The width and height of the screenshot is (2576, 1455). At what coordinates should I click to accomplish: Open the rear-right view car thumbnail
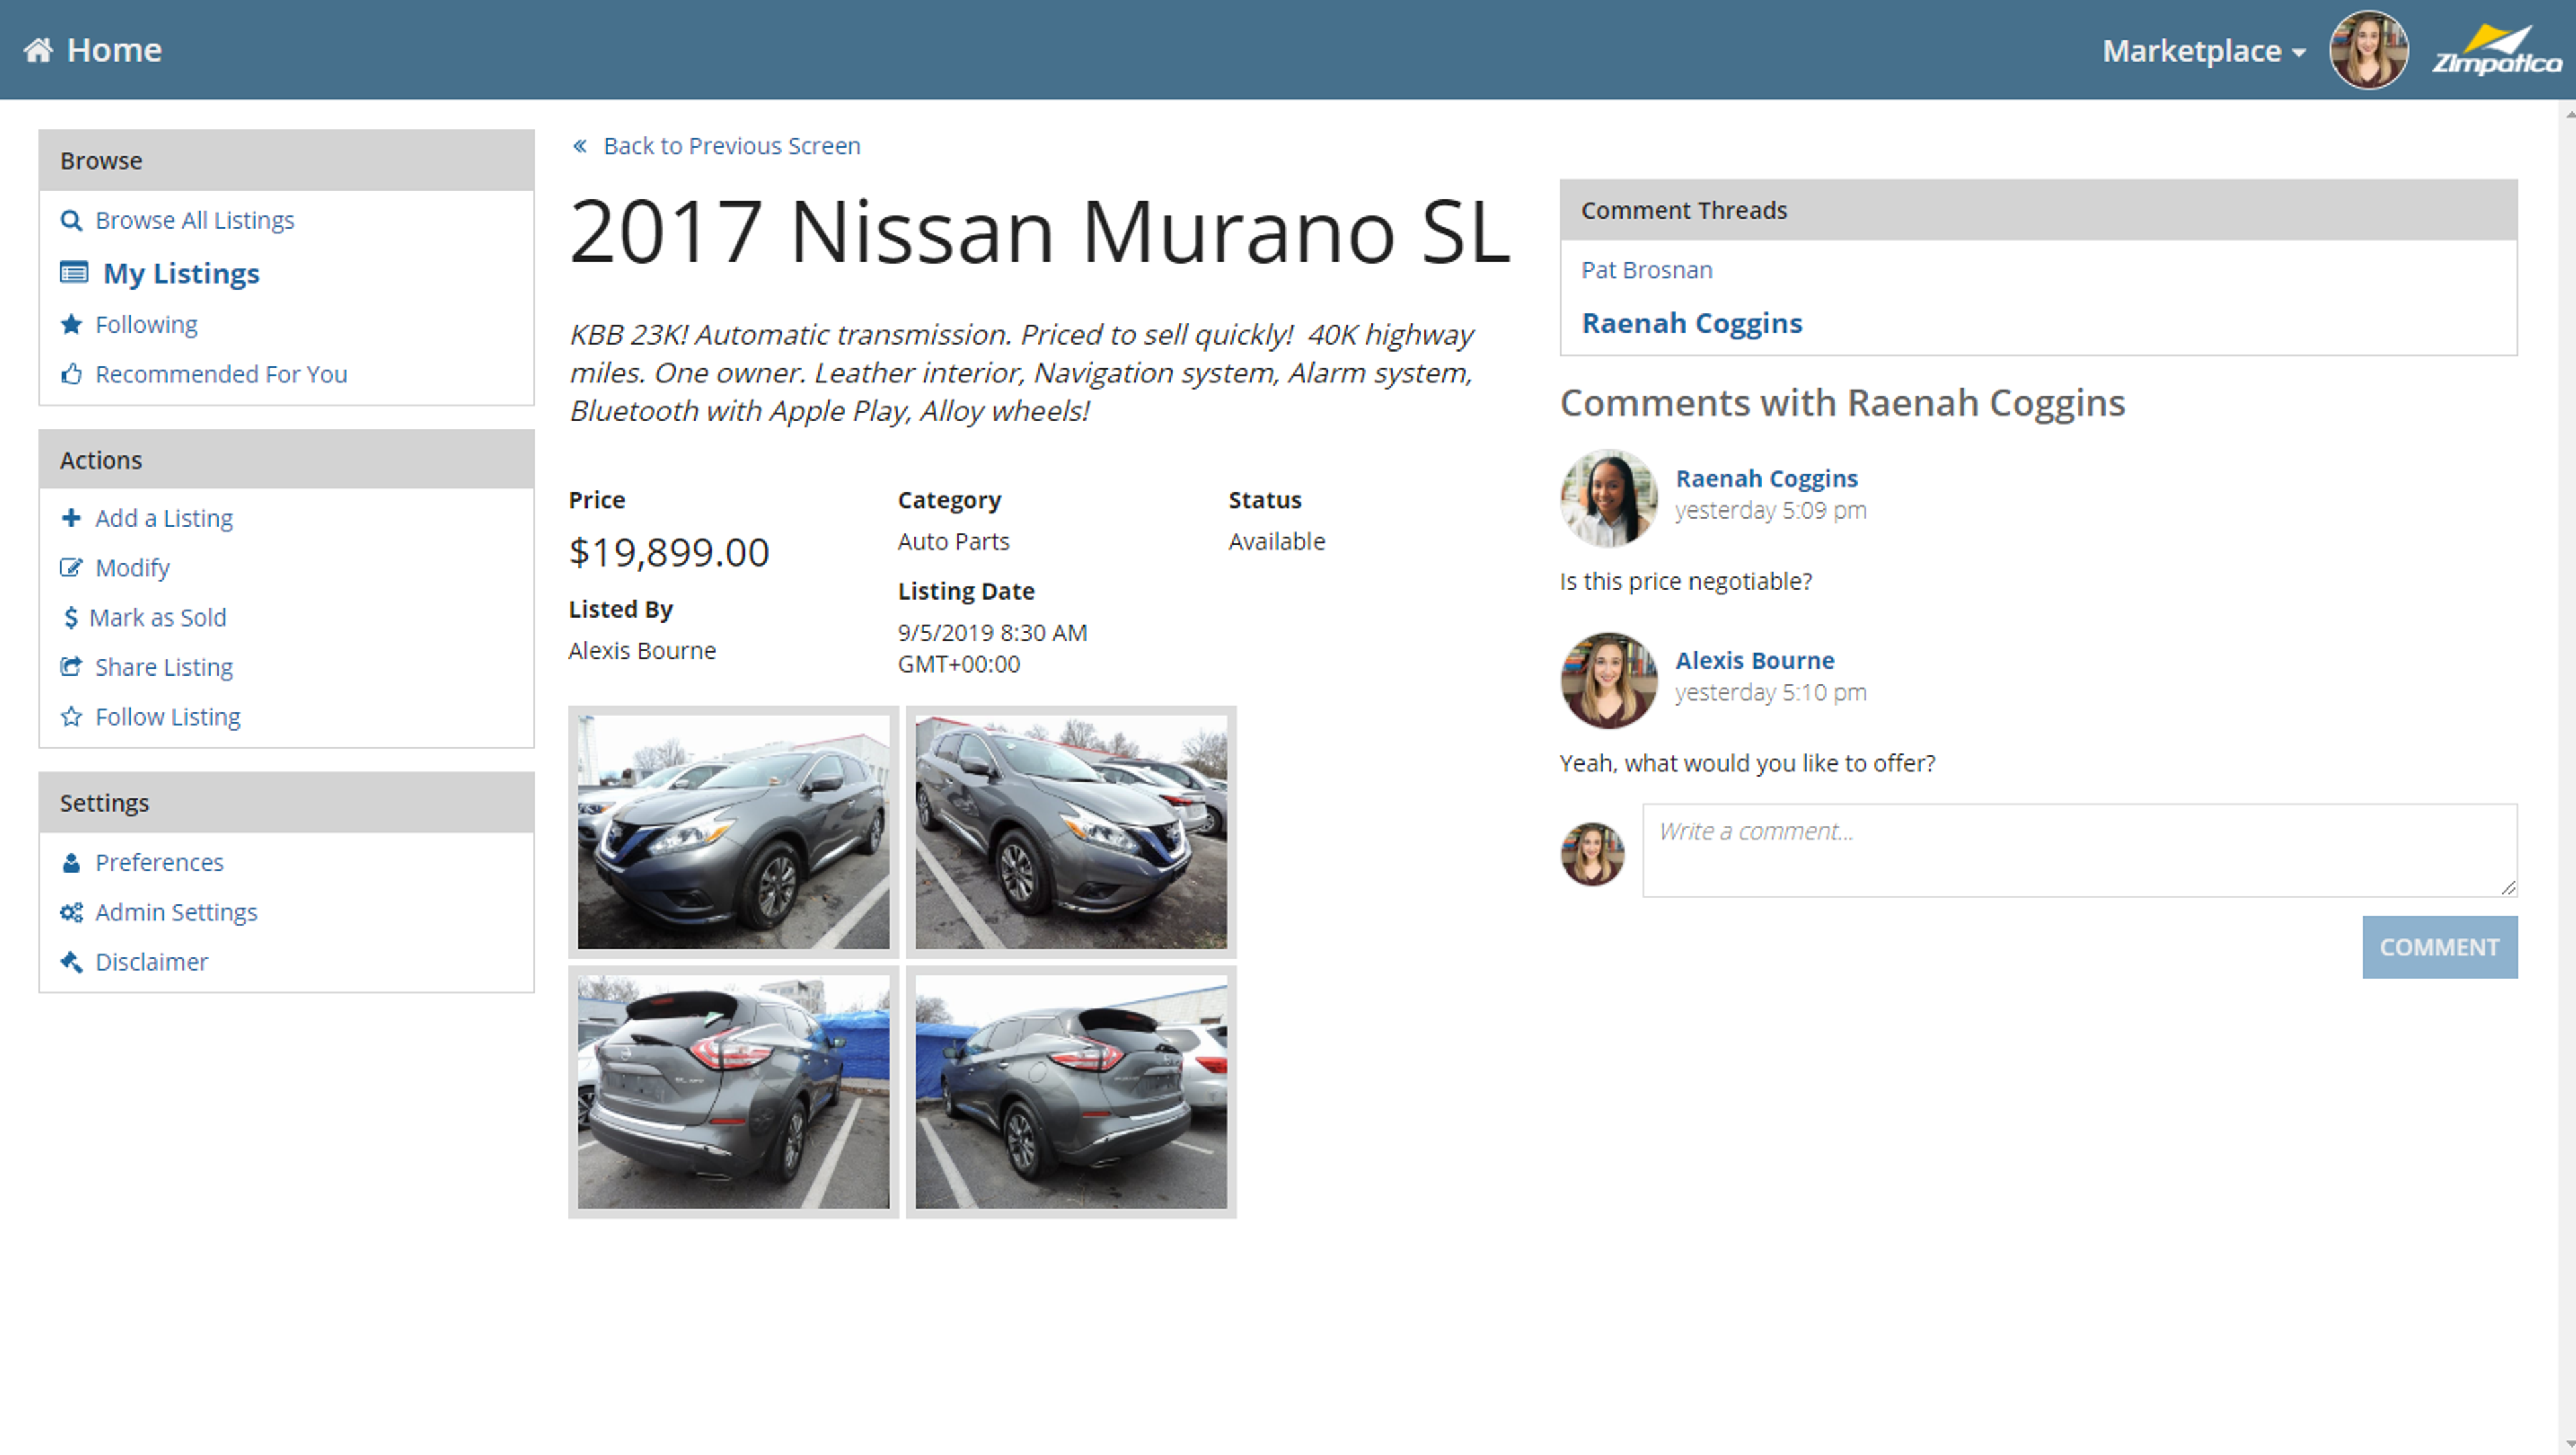pyautogui.click(x=1071, y=1092)
